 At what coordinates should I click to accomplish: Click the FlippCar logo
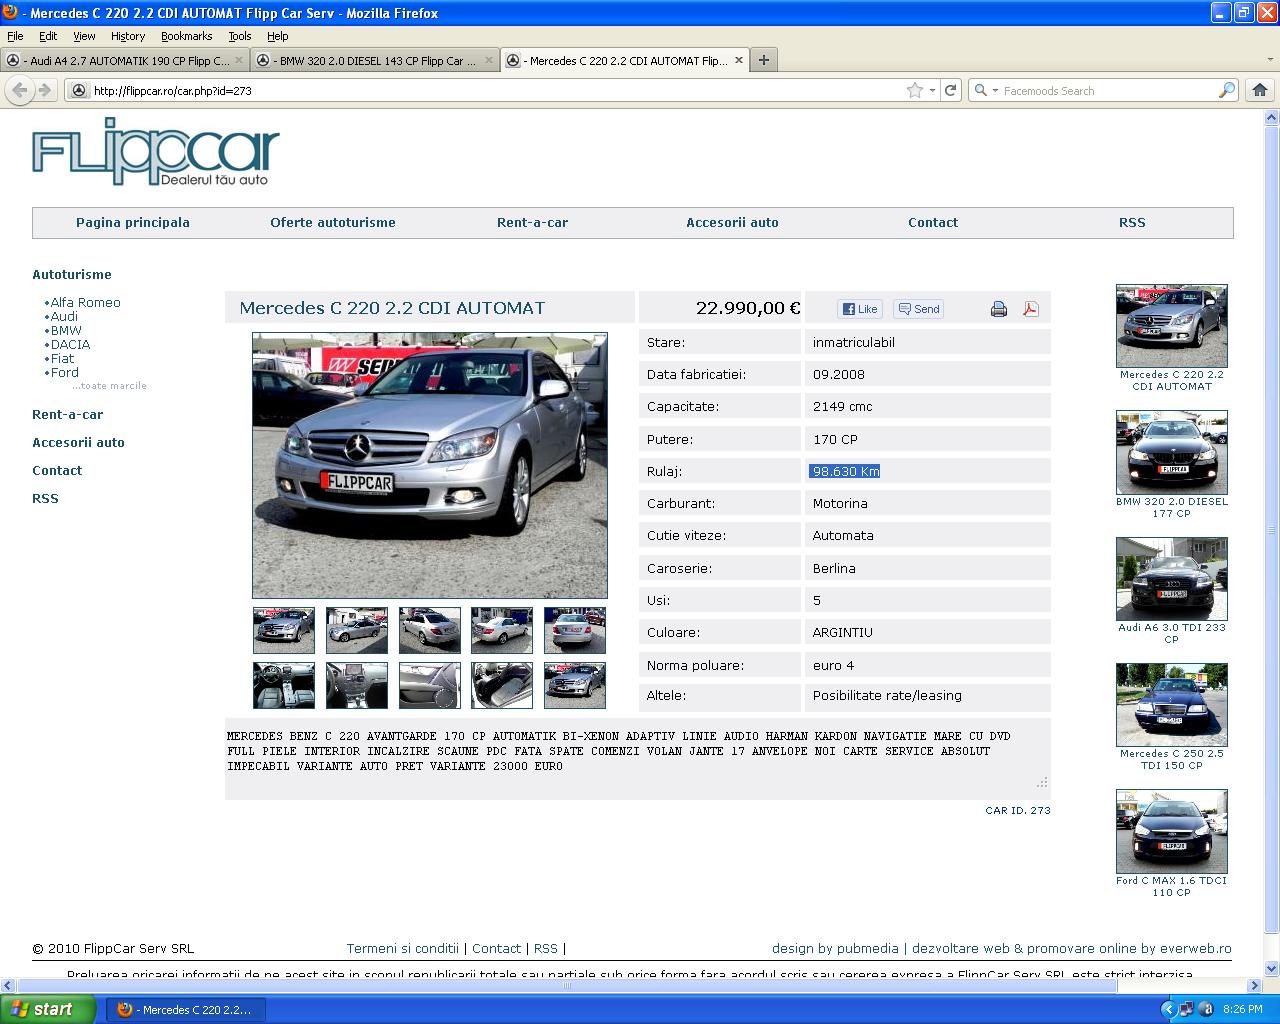155,152
